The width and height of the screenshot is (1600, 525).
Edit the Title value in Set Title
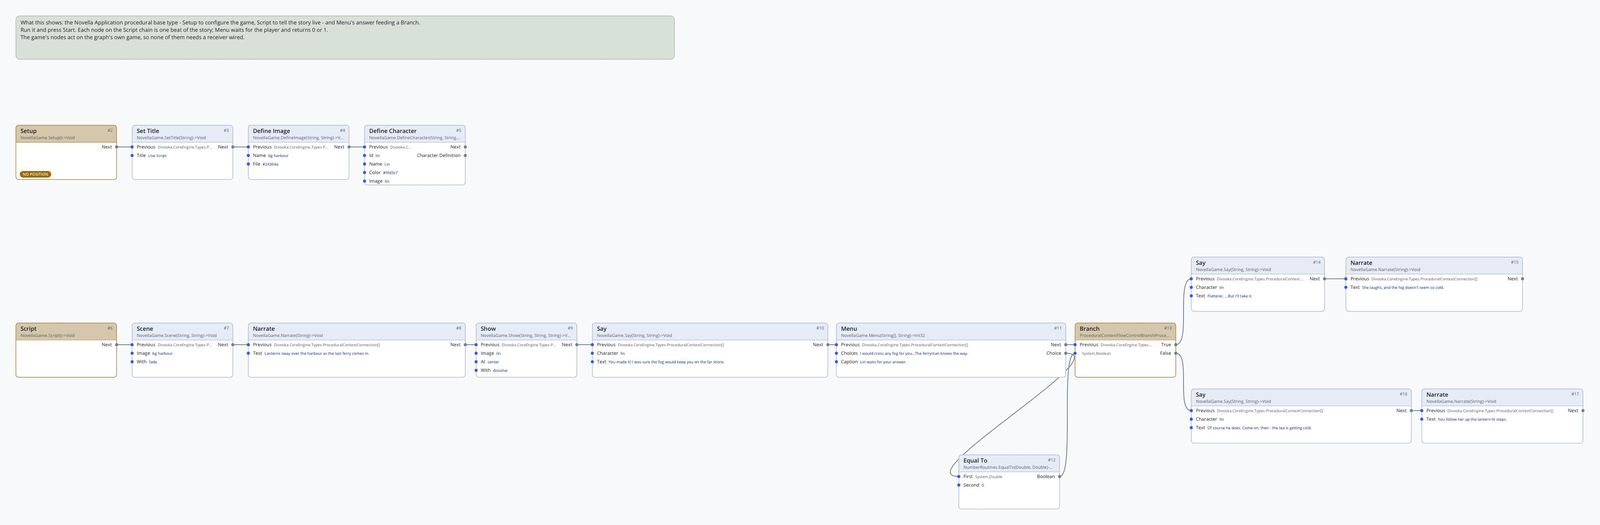pos(157,156)
